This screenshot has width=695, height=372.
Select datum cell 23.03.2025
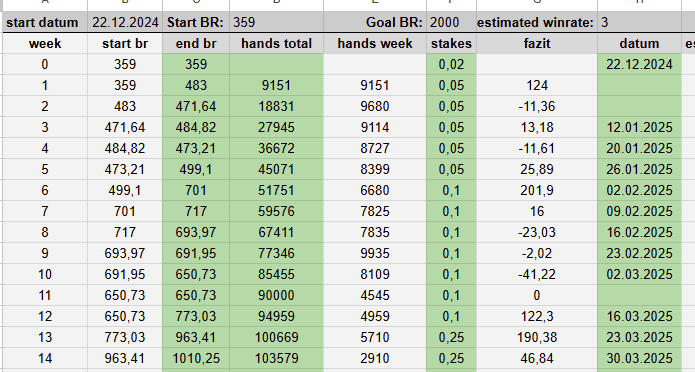pos(639,337)
